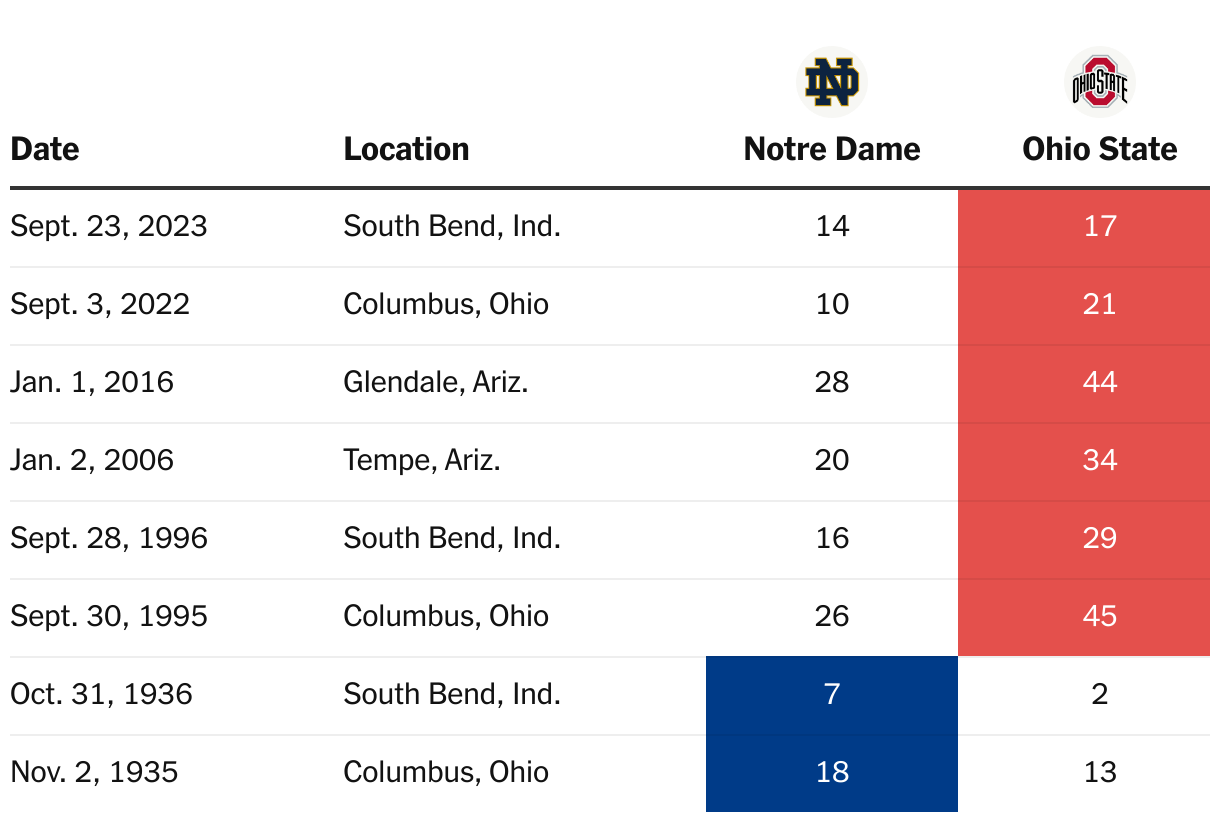Screen dimensions: 1220x822
Task: Select the Ohio State column header text
Action: click(x=1099, y=149)
